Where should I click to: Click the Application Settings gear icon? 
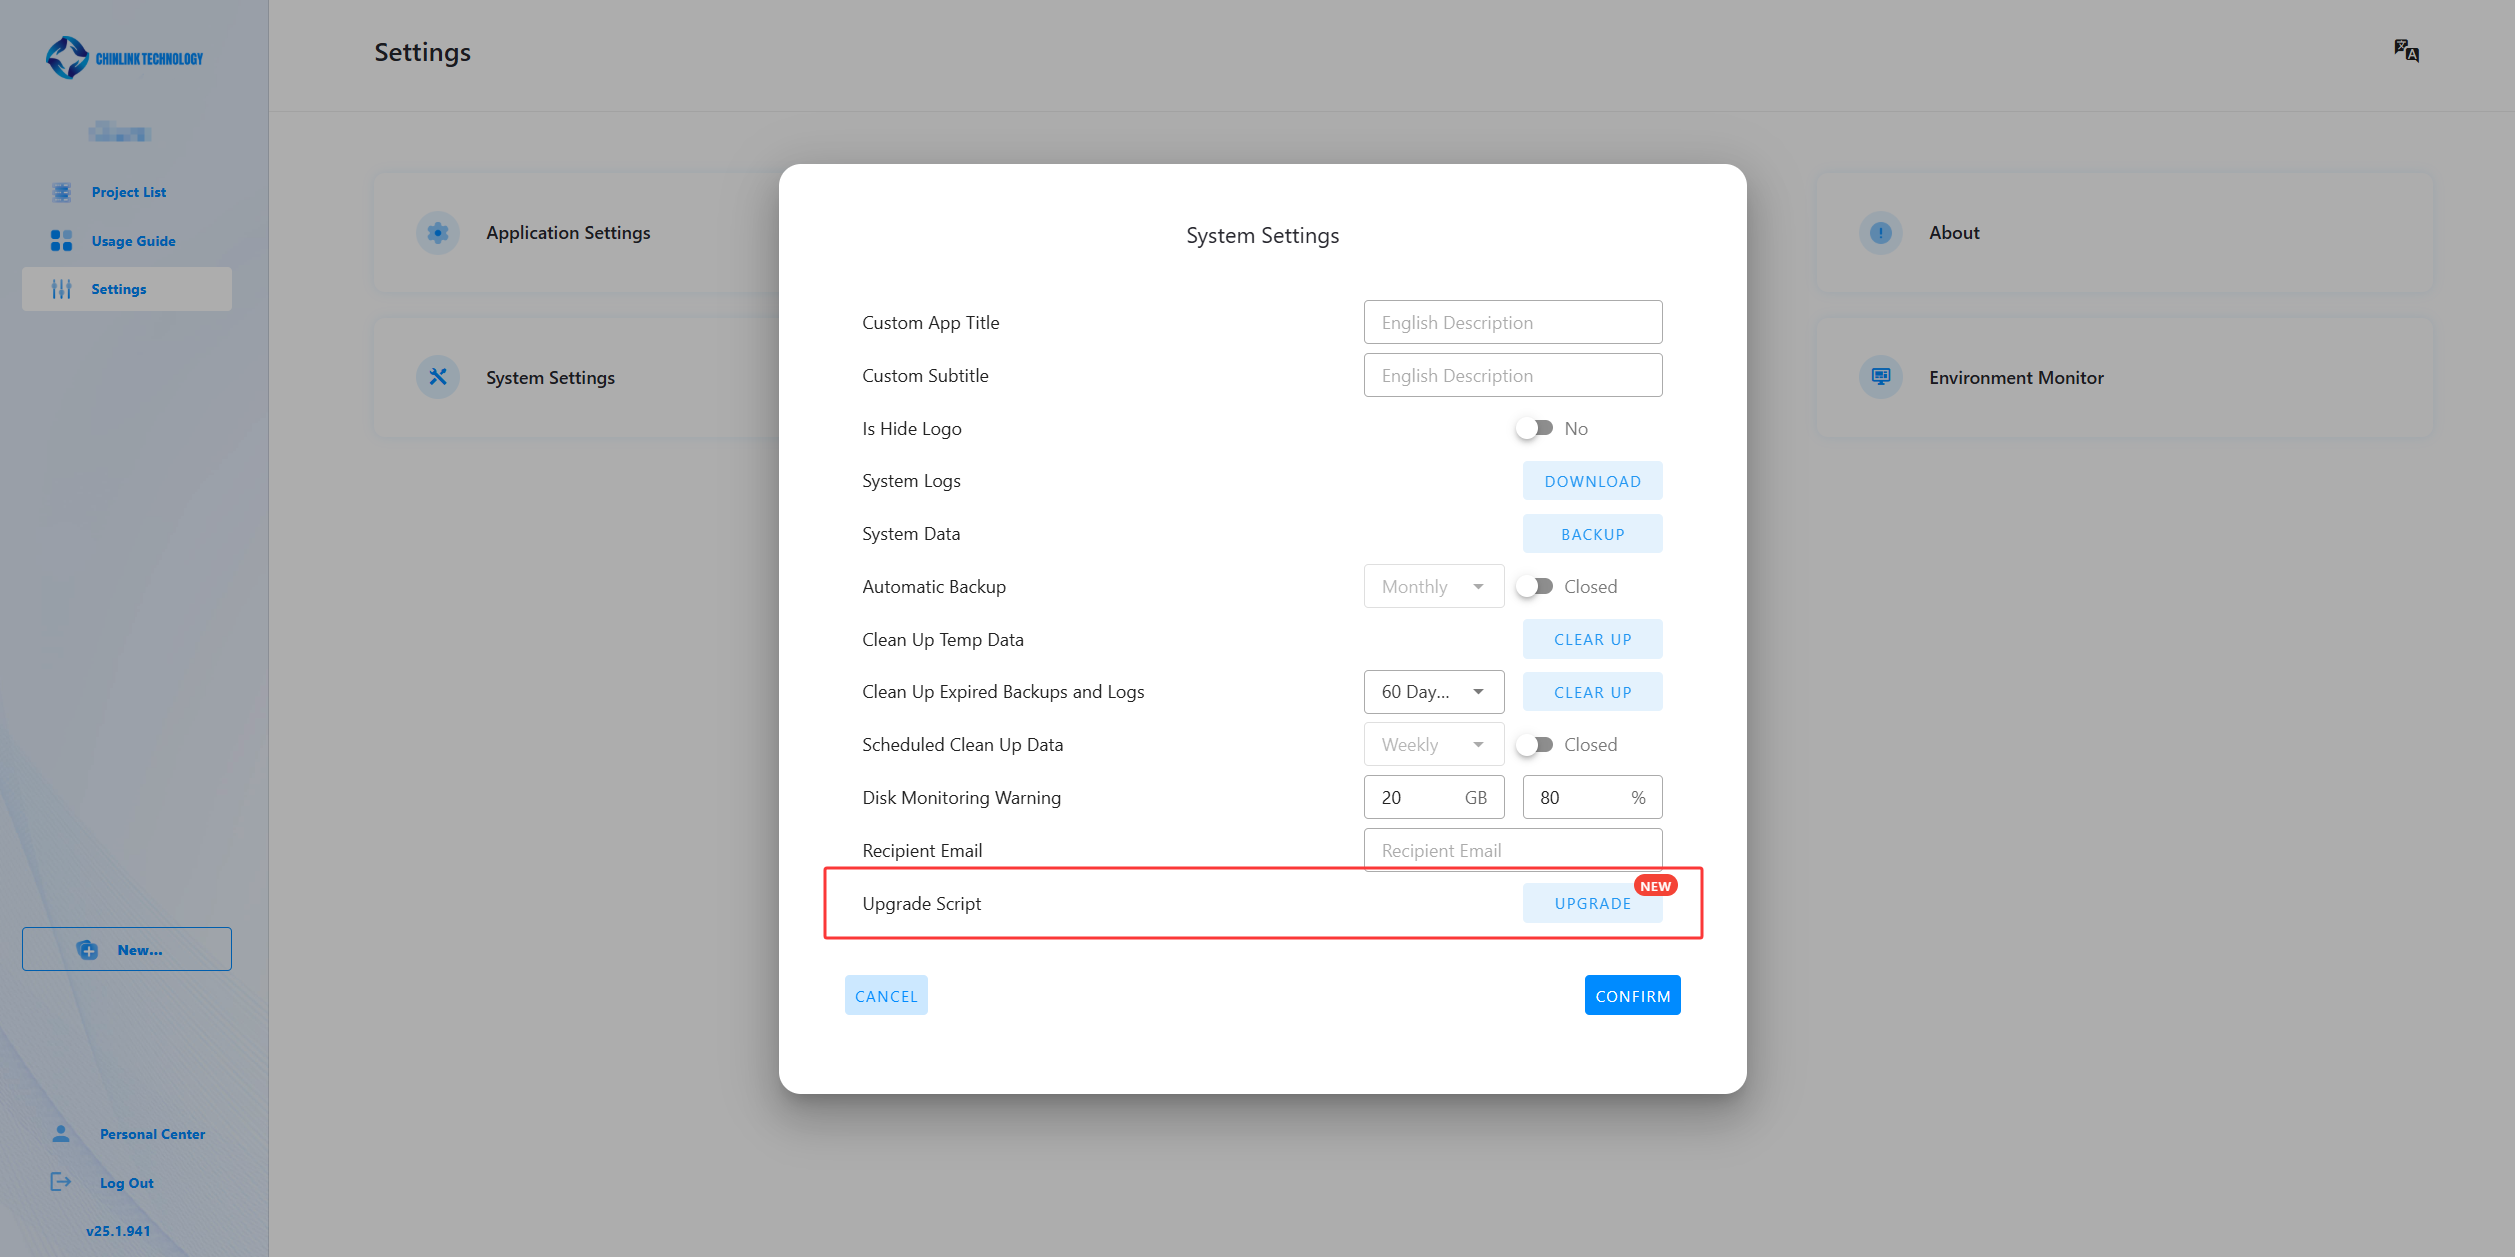[437, 233]
